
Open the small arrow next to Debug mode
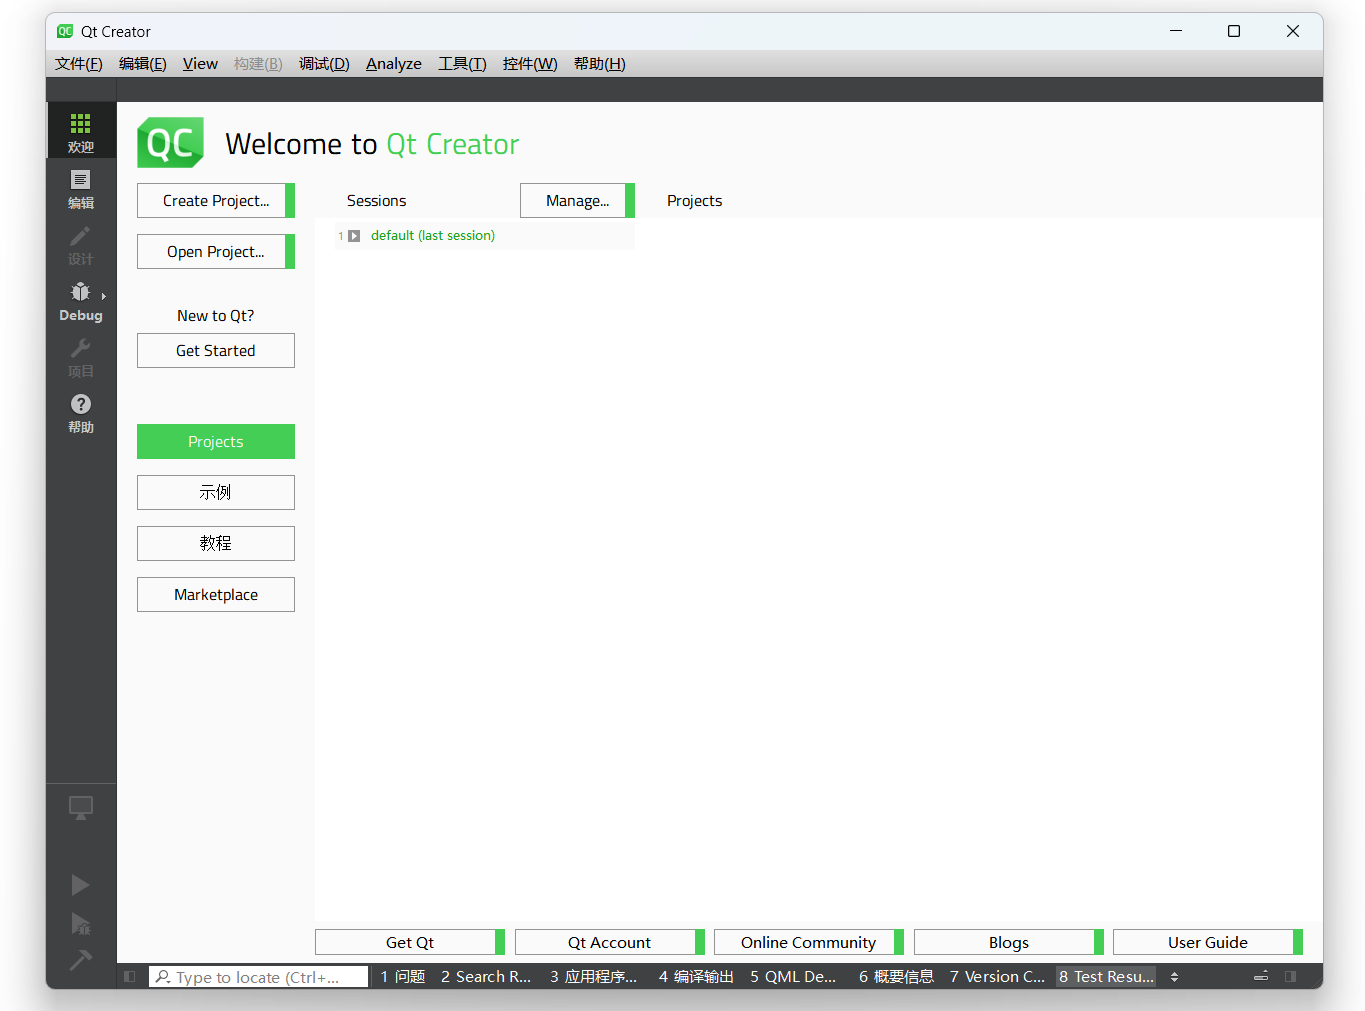104,296
